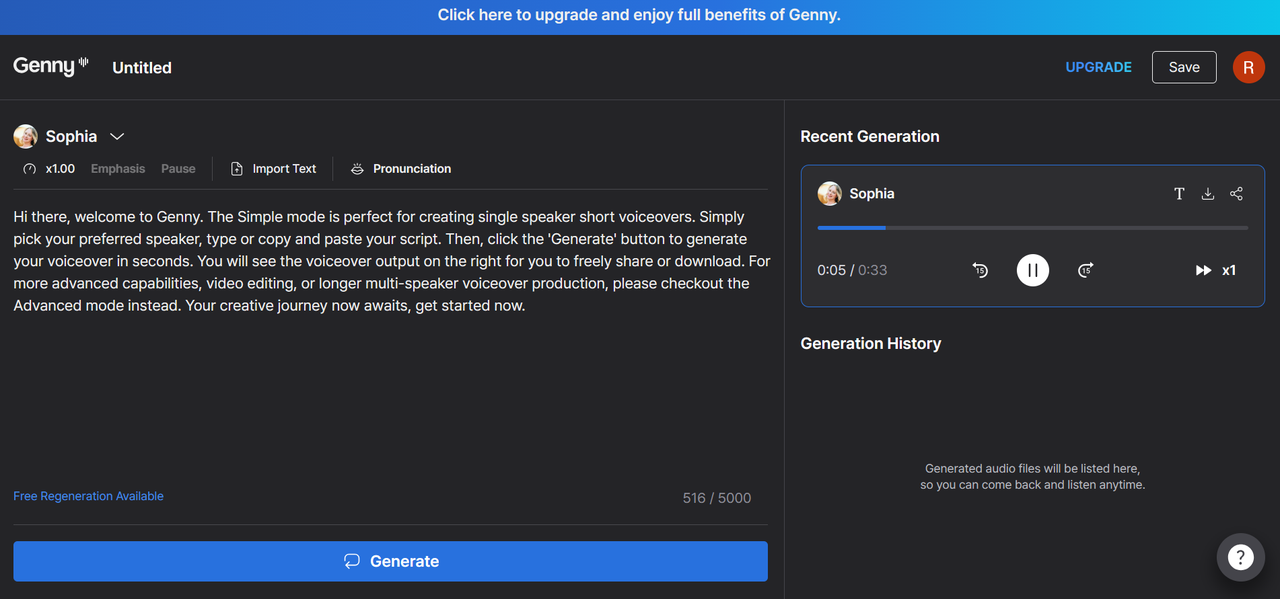
Task: Click the Generation History heading
Action: (x=871, y=343)
